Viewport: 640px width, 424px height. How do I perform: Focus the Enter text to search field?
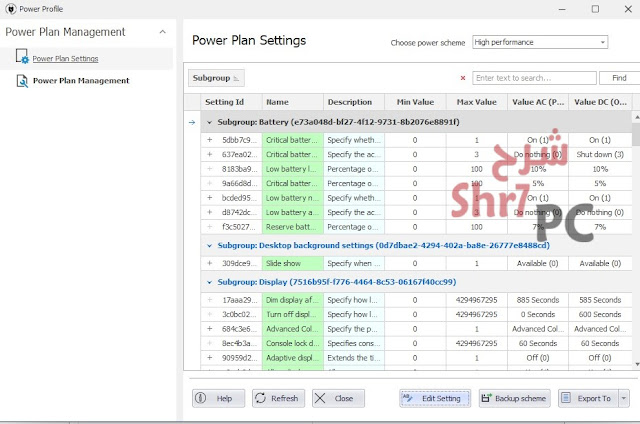point(534,78)
